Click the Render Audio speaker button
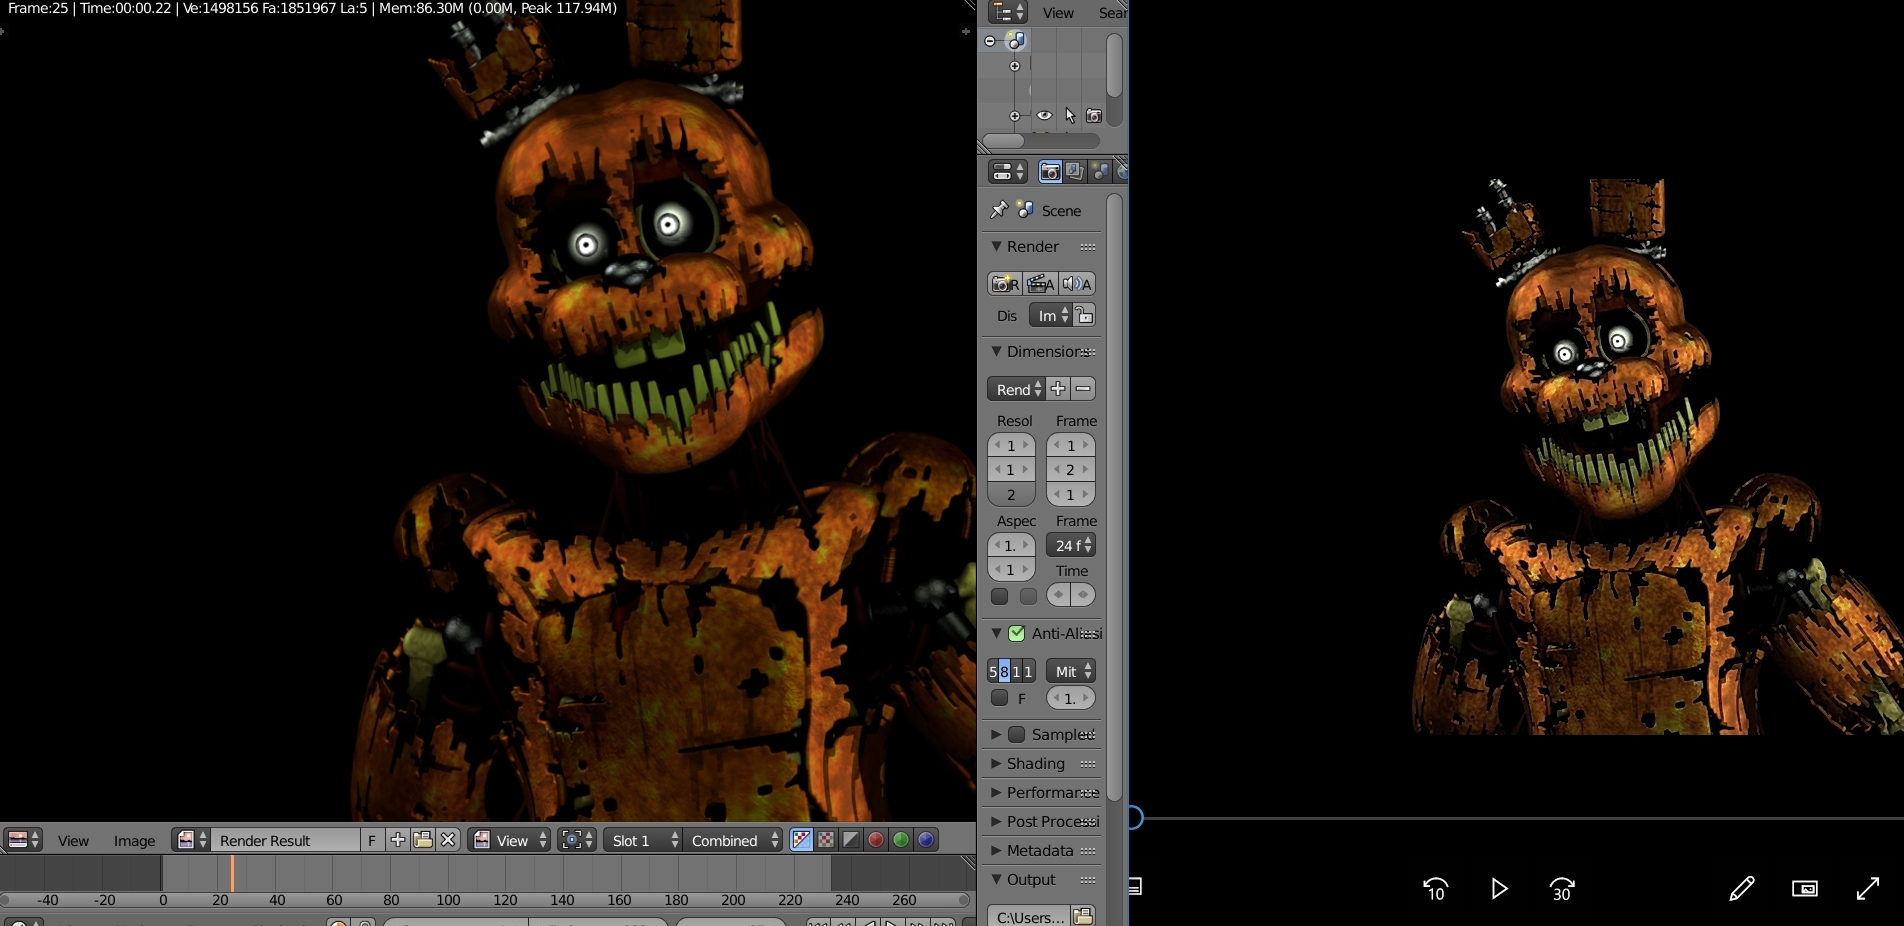 [1077, 284]
